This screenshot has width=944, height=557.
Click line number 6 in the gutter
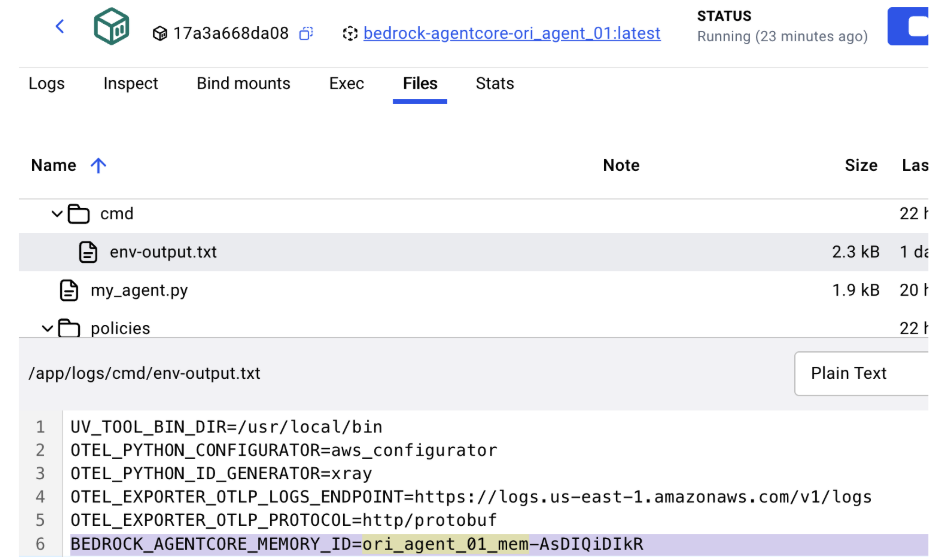tap(40, 544)
